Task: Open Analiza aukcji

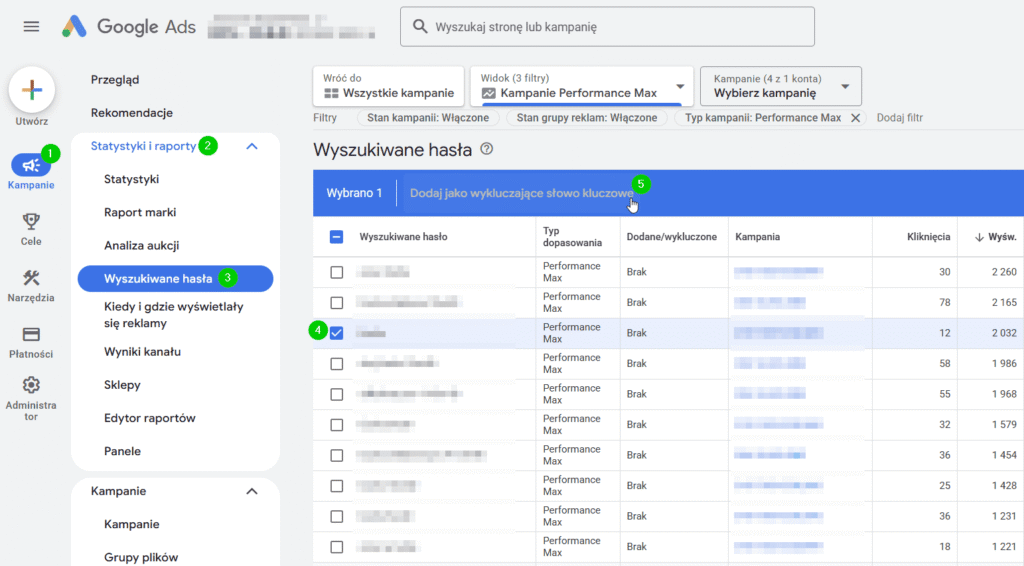Action: click(142, 245)
